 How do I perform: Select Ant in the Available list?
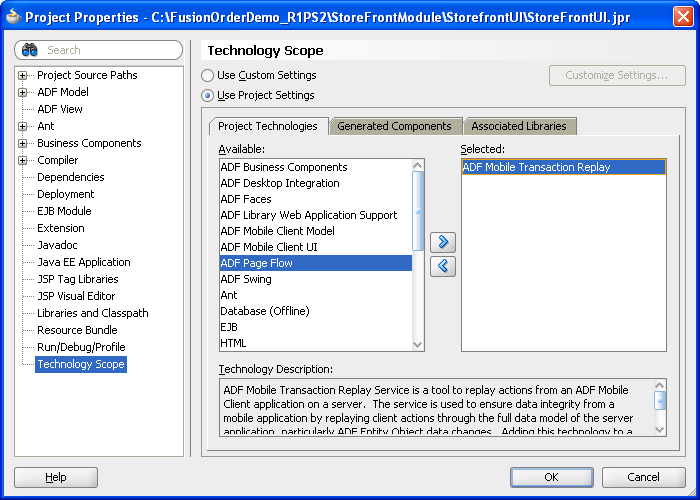pos(316,296)
